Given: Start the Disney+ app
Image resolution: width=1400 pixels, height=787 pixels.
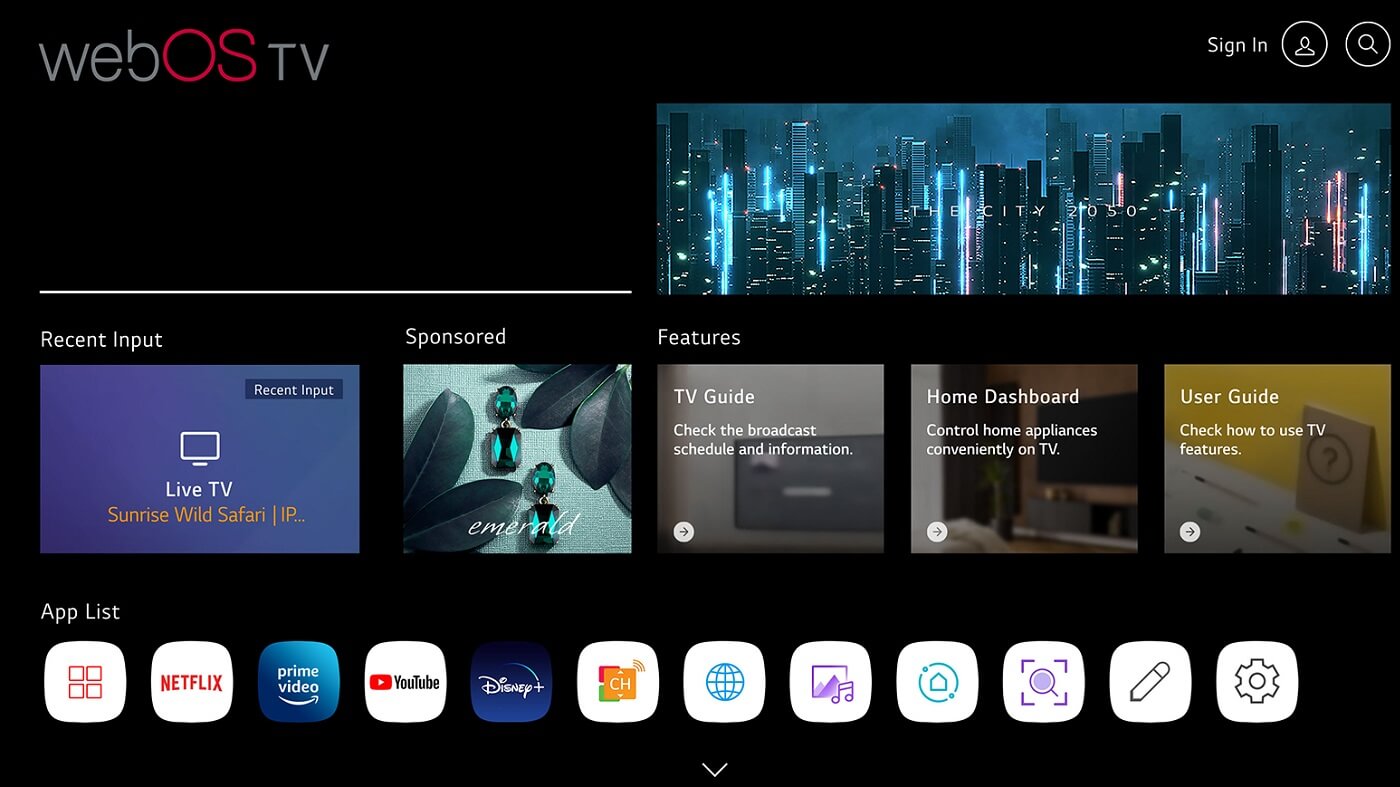Looking at the screenshot, I should [511, 682].
